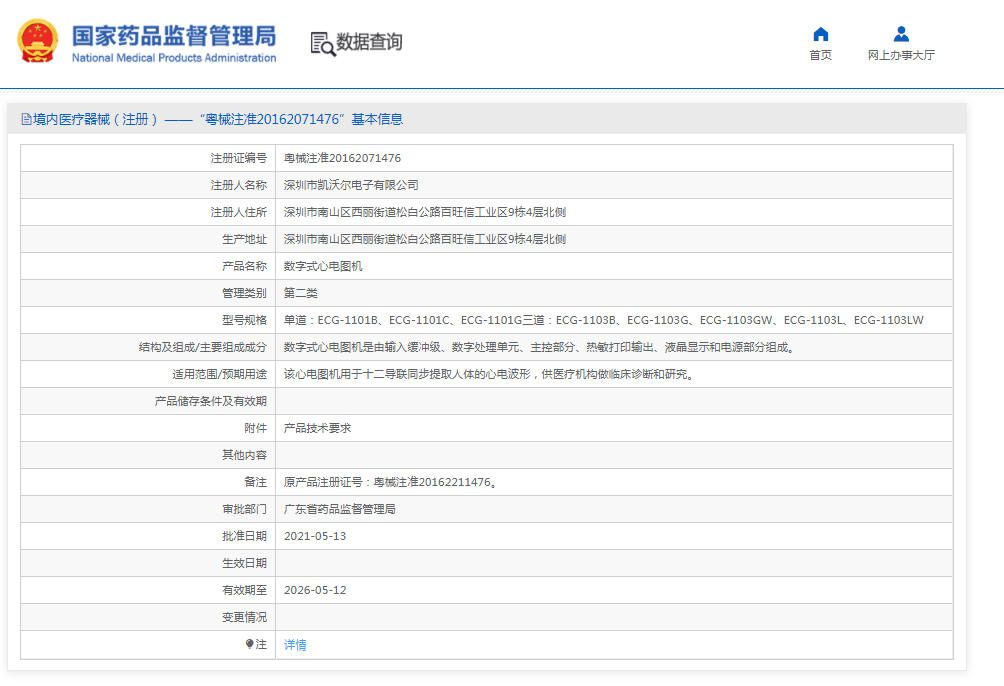
Task: Click the 国家药品监督管理局 site title
Action: tap(173, 36)
